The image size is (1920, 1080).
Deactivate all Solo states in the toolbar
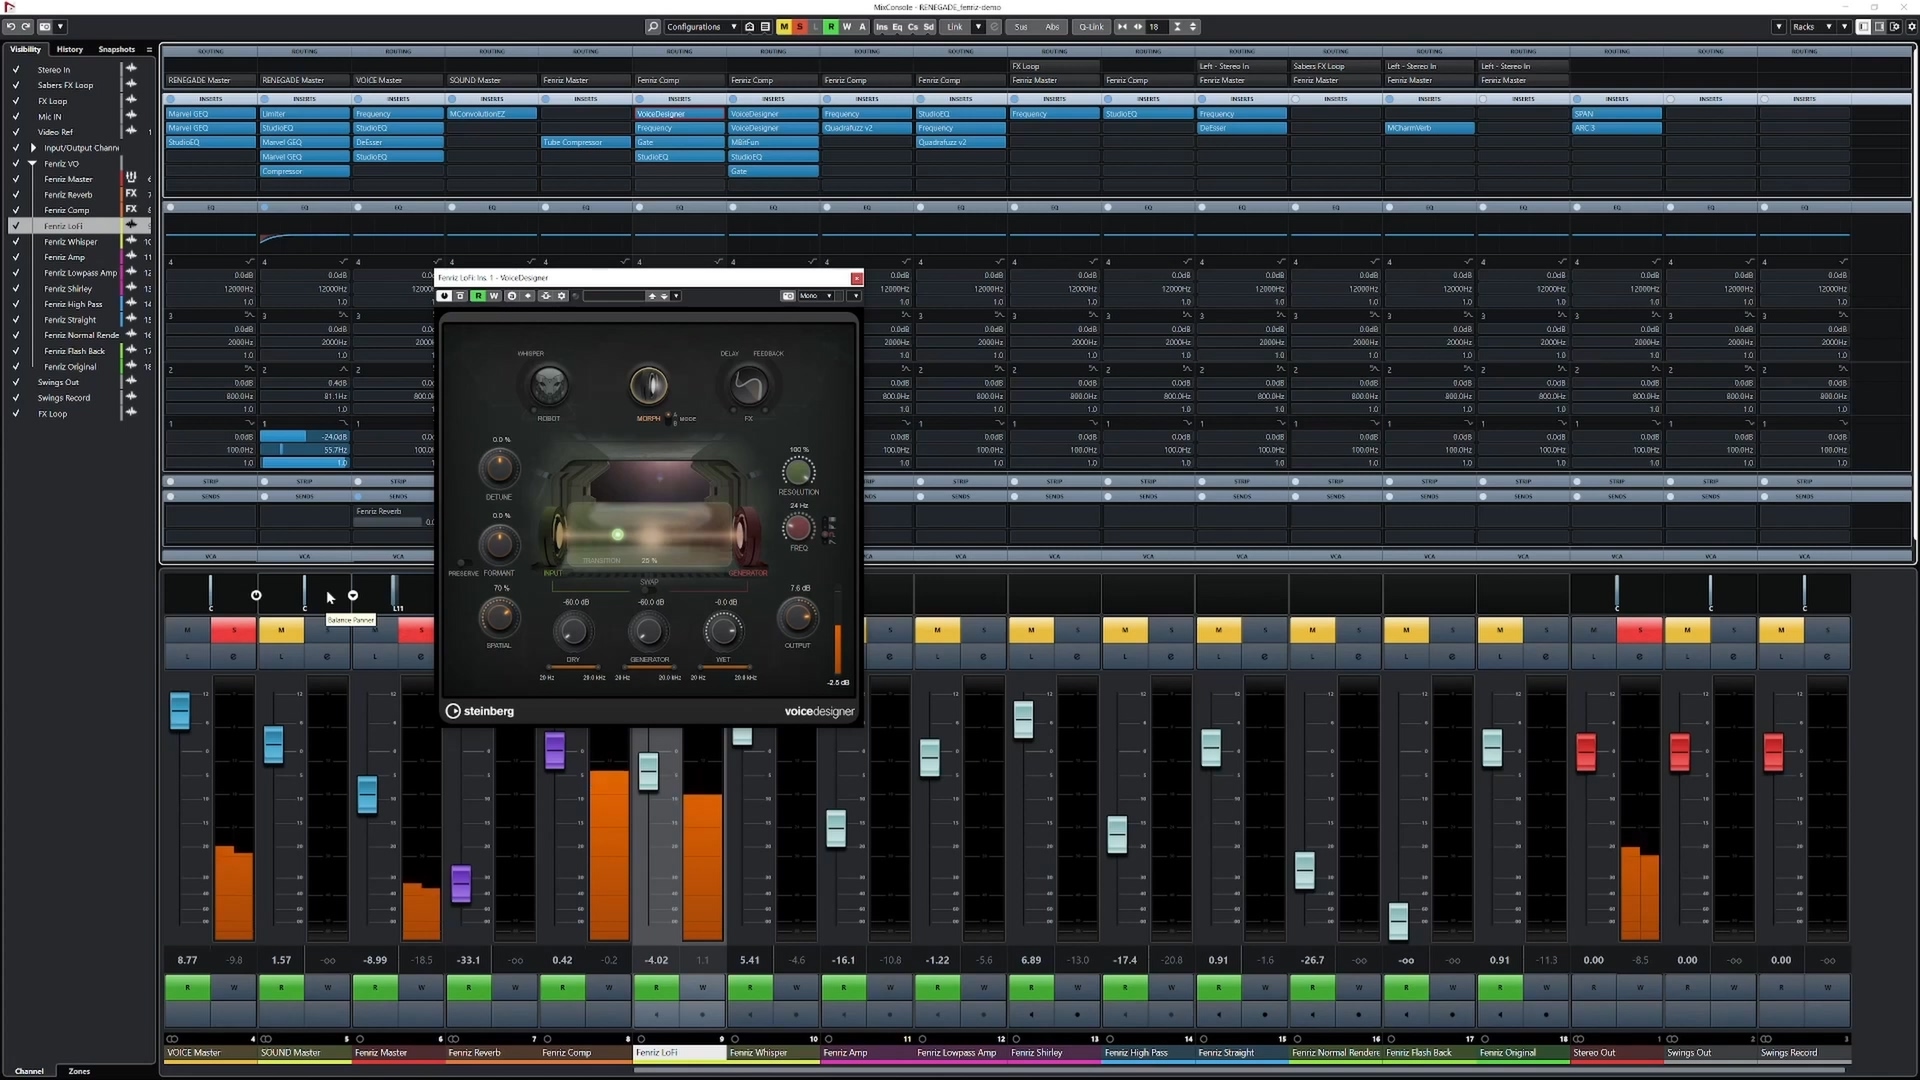click(x=799, y=27)
